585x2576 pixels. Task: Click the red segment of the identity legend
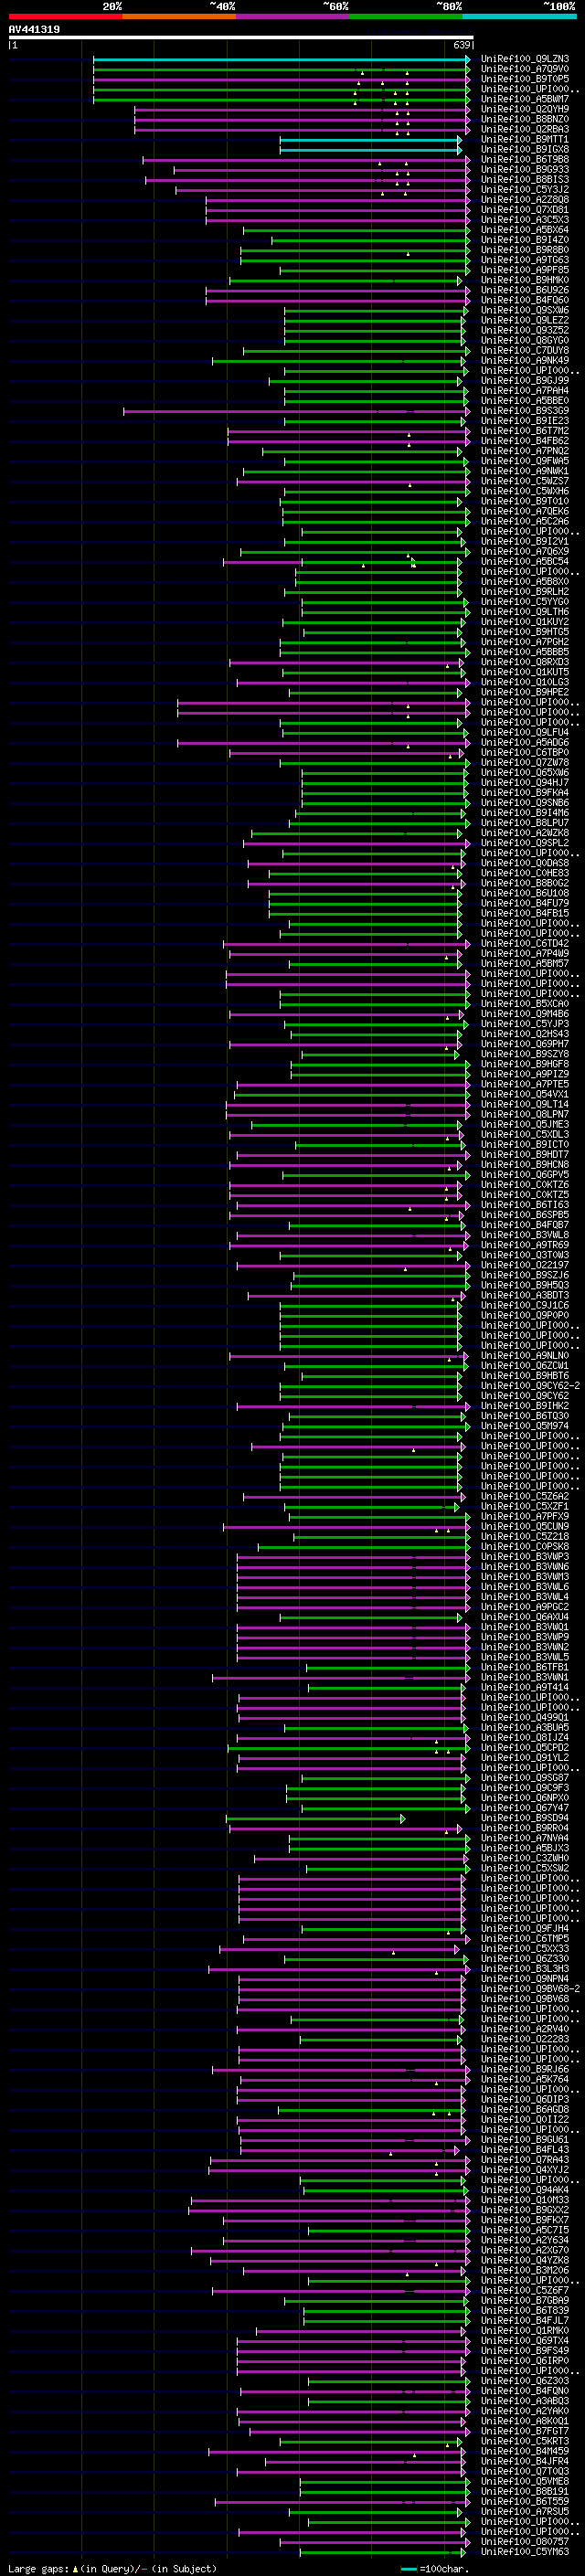click(x=65, y=16)
